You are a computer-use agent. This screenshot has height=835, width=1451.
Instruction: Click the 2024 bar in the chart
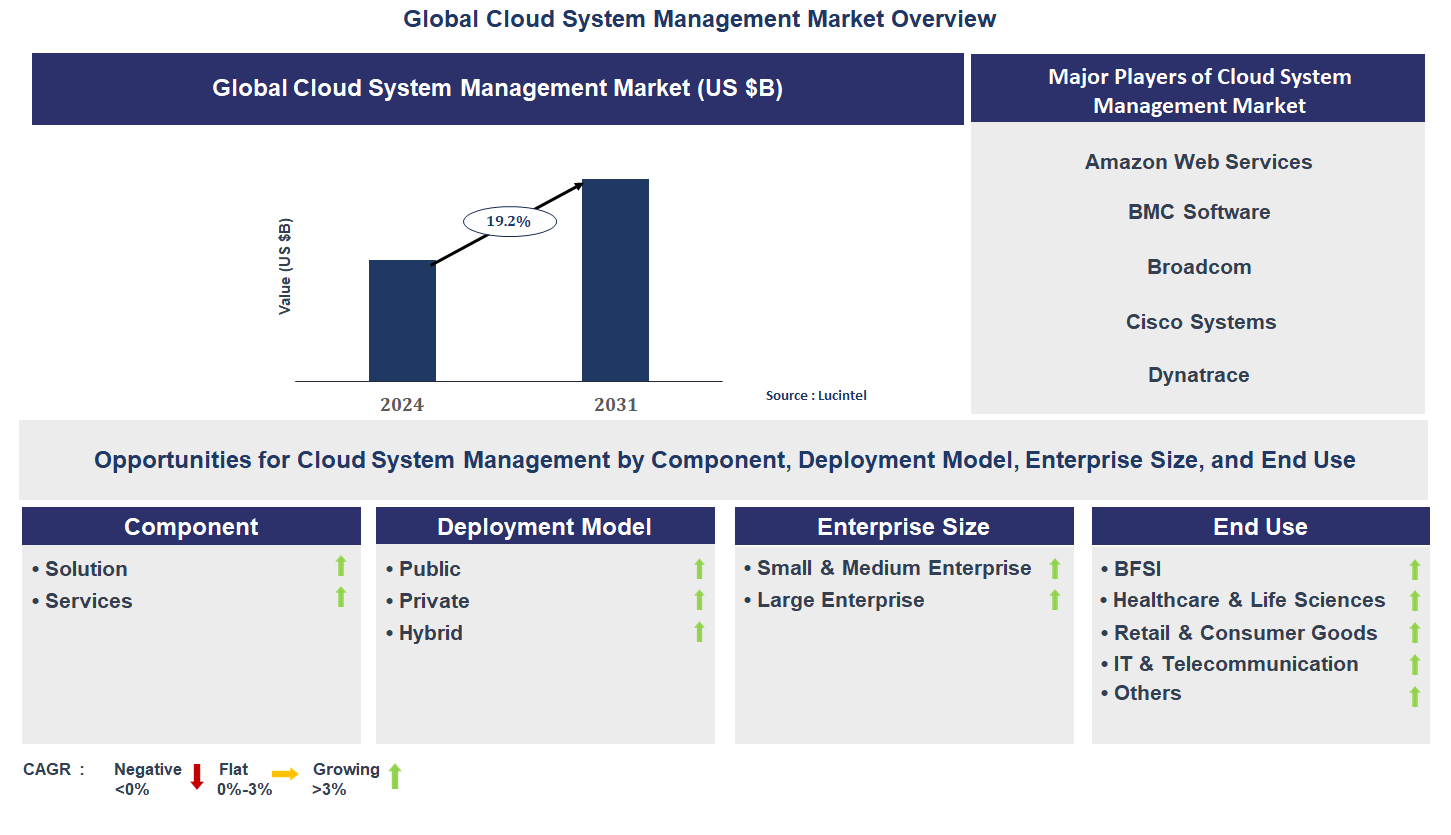point(402,320)
